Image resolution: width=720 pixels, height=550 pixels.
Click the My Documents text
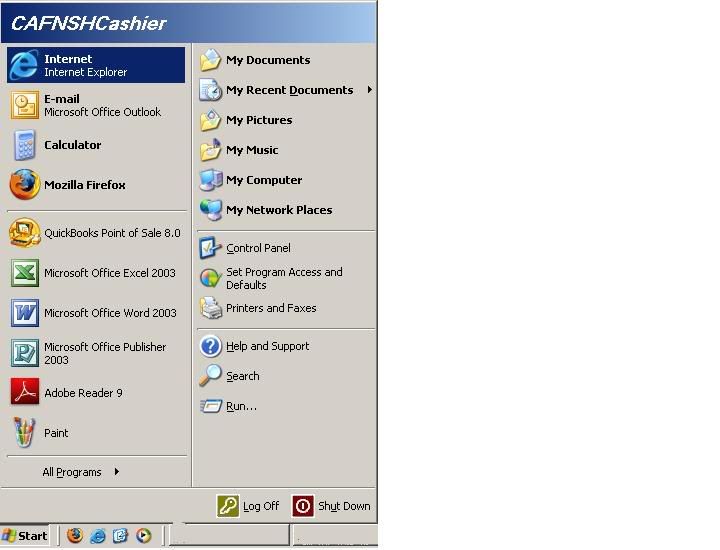click(x=268, y=60)
